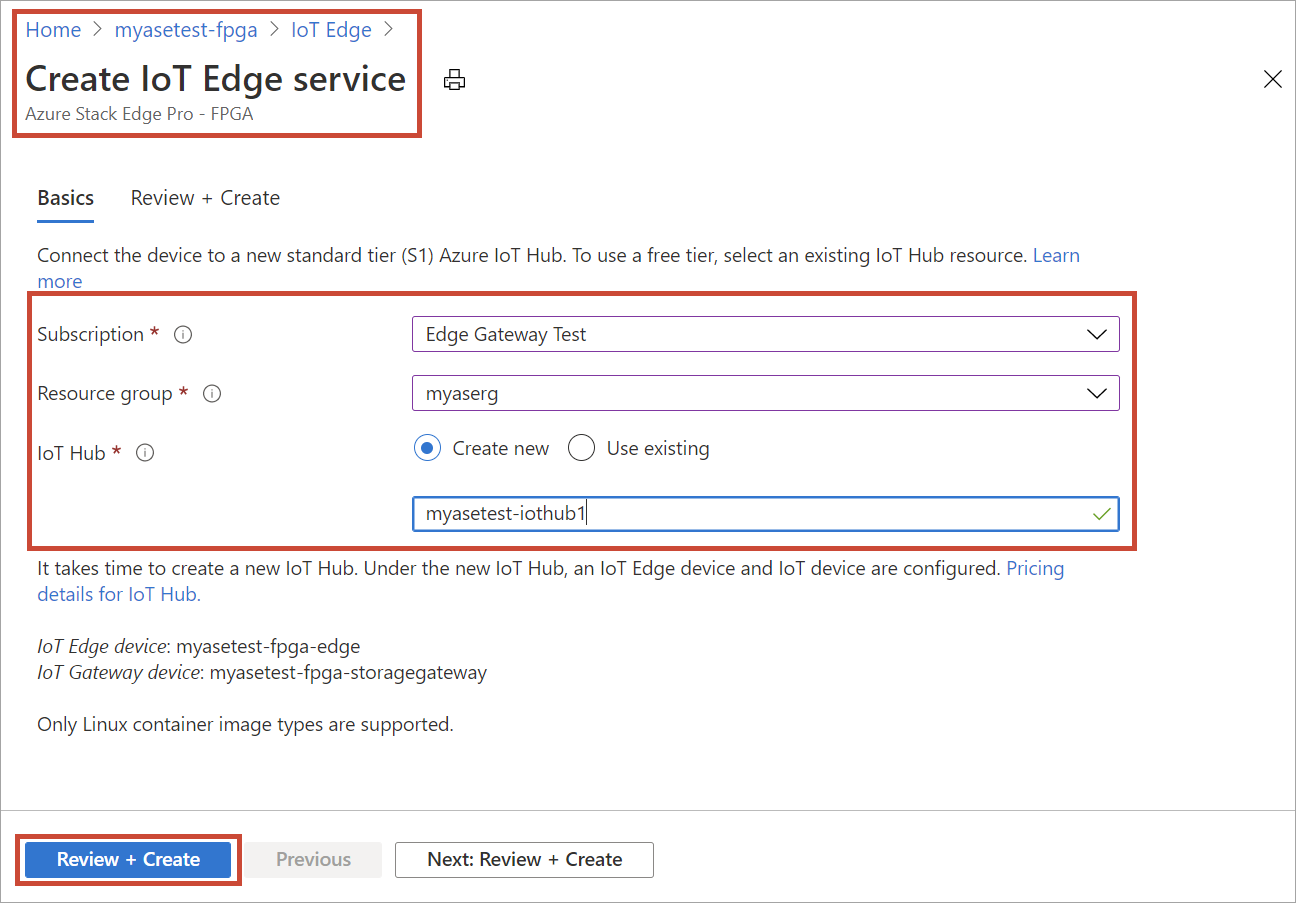
Task: Go back to IoT Edge breadcrumb
Action: coord(331,30)
